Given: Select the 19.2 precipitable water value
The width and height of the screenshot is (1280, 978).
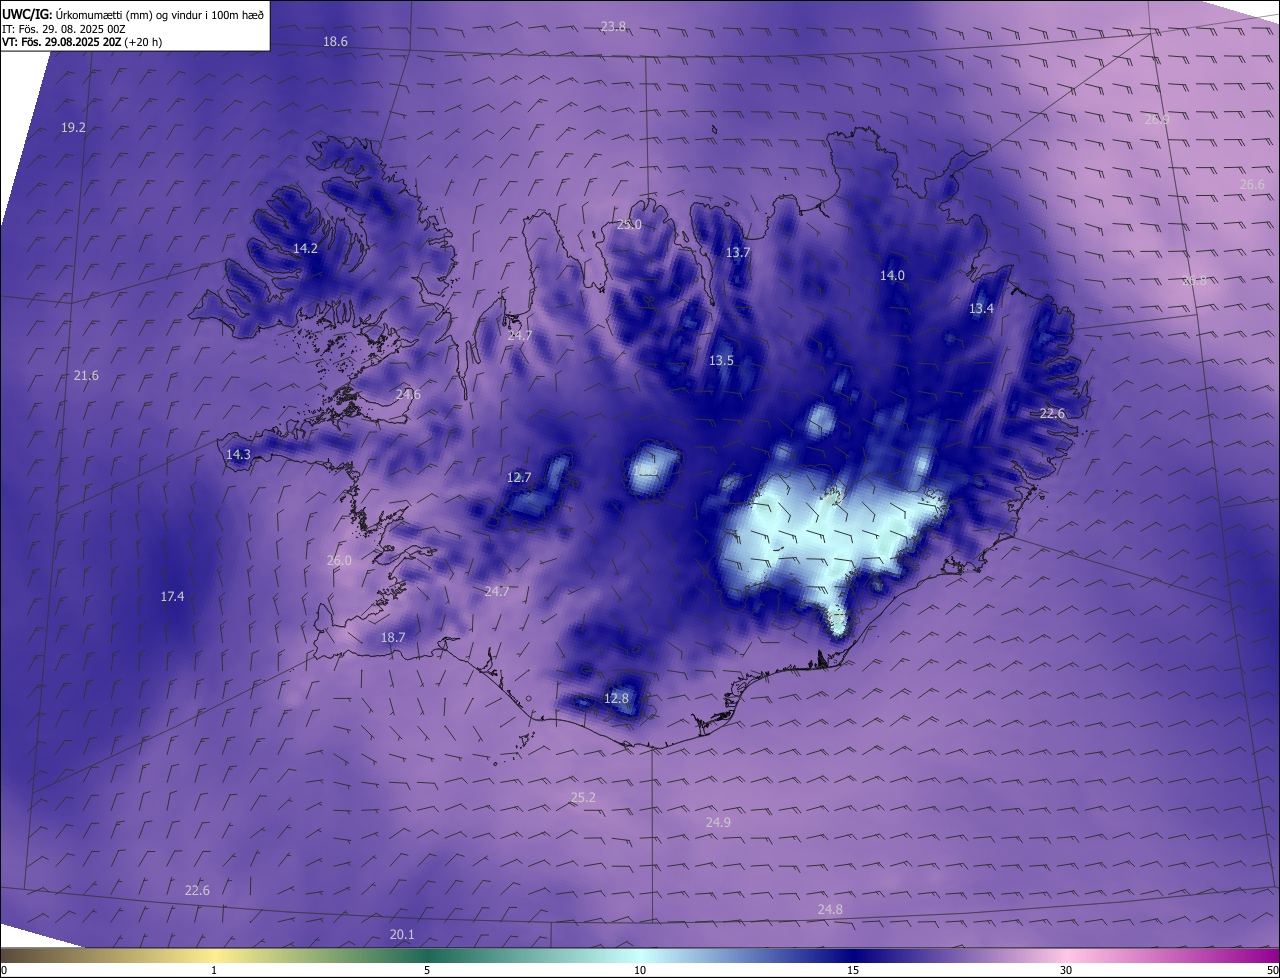Looking at the screenshot, I should [x=73, y=128].
